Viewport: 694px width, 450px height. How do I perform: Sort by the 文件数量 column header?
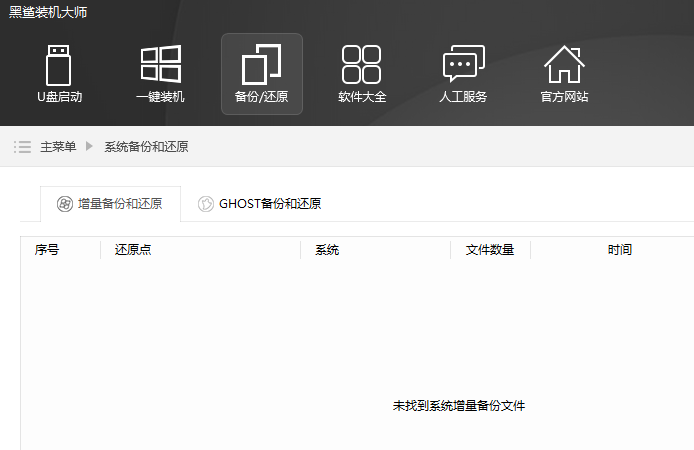490,250
